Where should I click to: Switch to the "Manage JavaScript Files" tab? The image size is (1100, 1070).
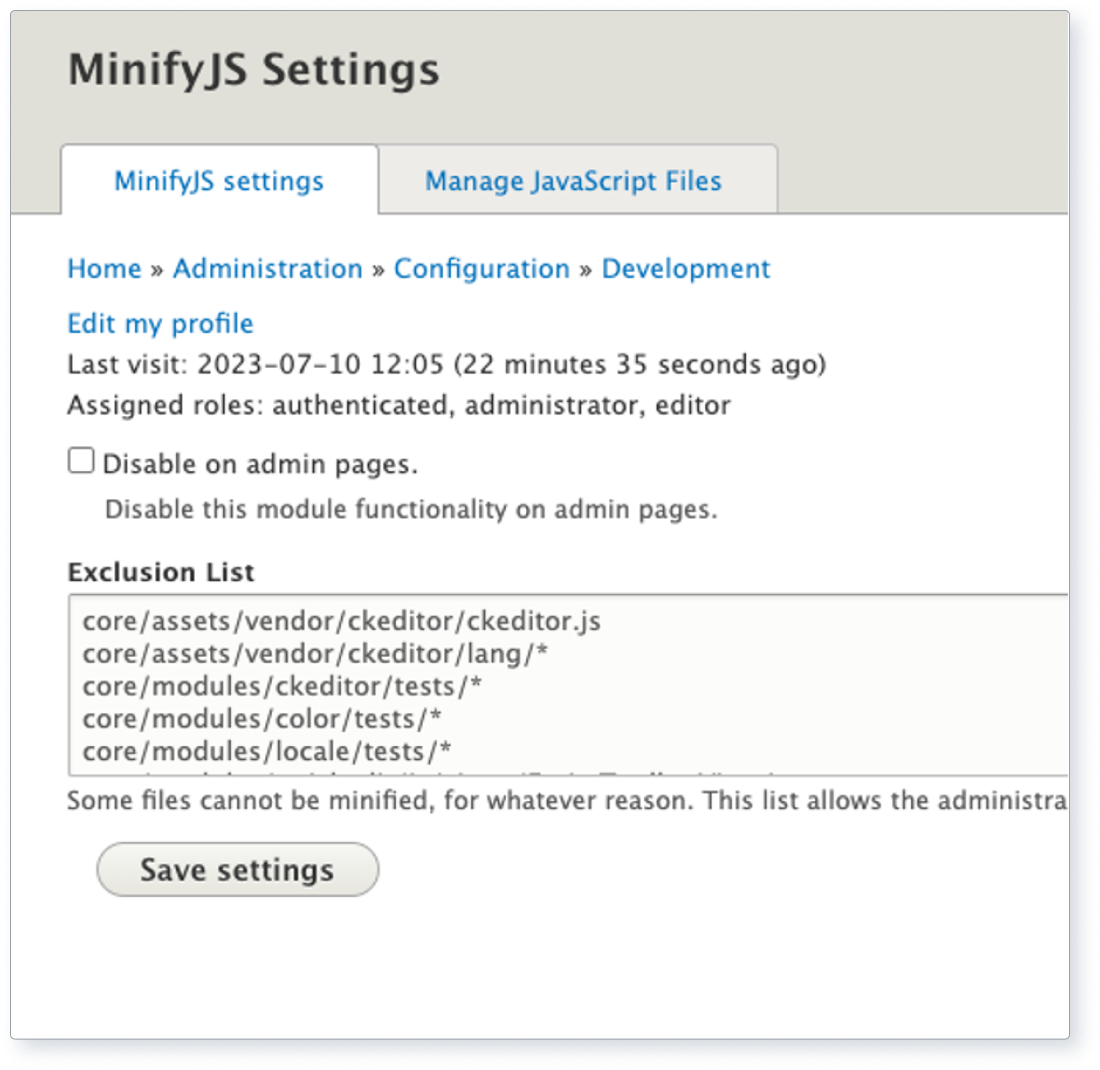[x=573, y=181]
